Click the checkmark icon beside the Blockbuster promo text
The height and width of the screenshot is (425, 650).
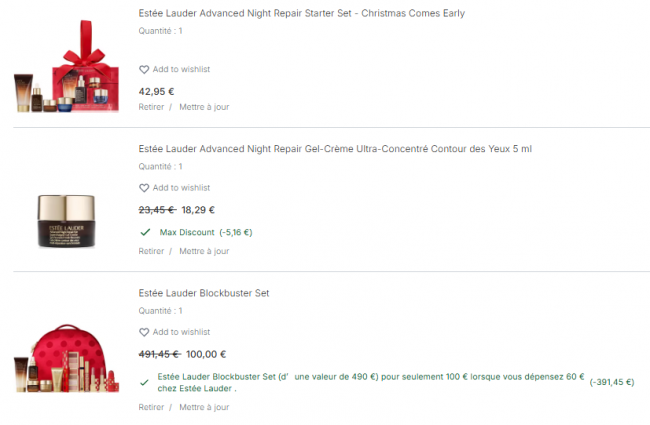(x=145, y=380)
